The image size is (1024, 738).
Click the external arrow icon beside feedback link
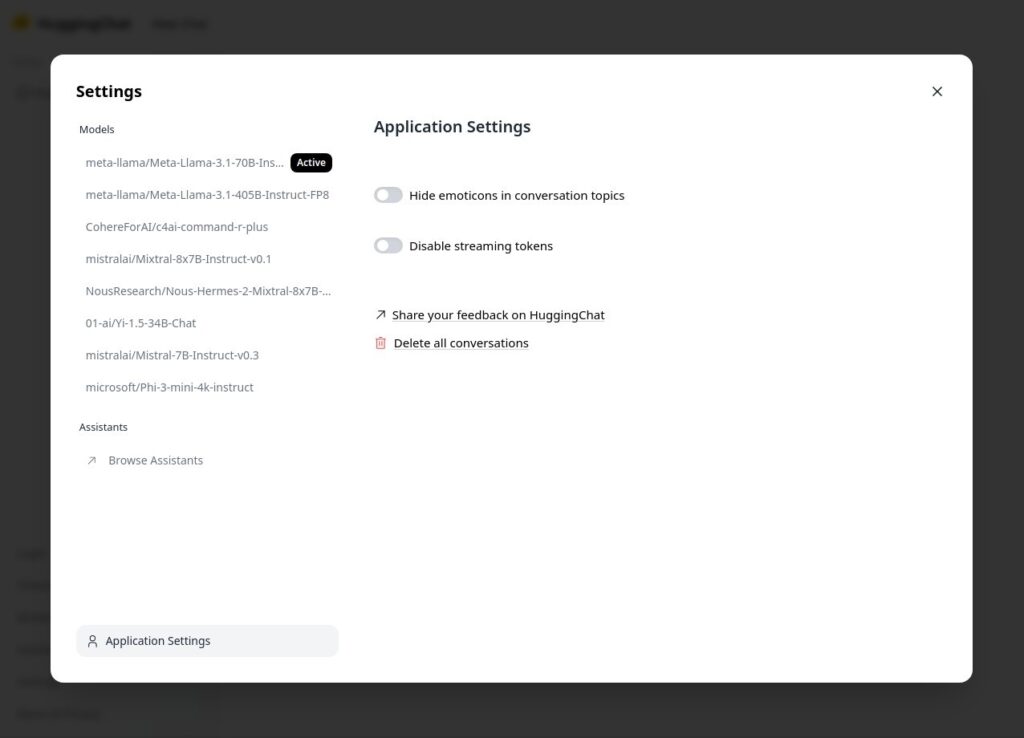tap(381, 315)
